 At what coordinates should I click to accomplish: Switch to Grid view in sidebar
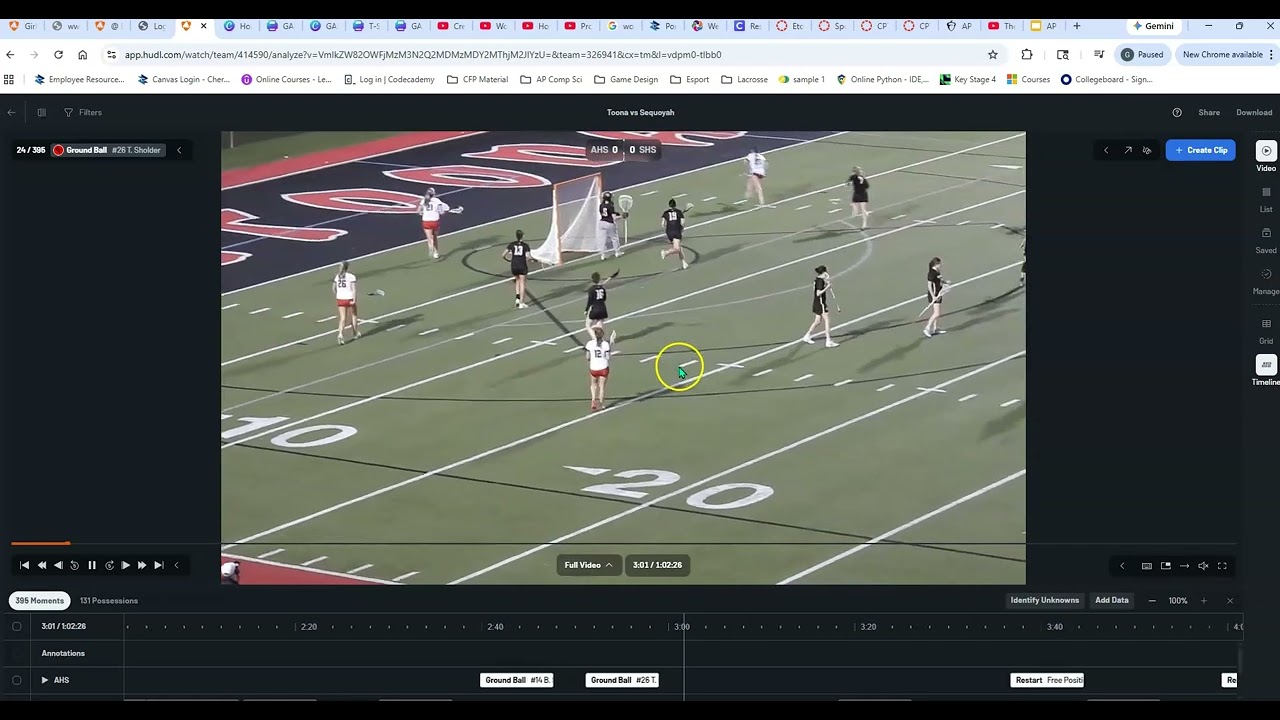(1266, 331)
